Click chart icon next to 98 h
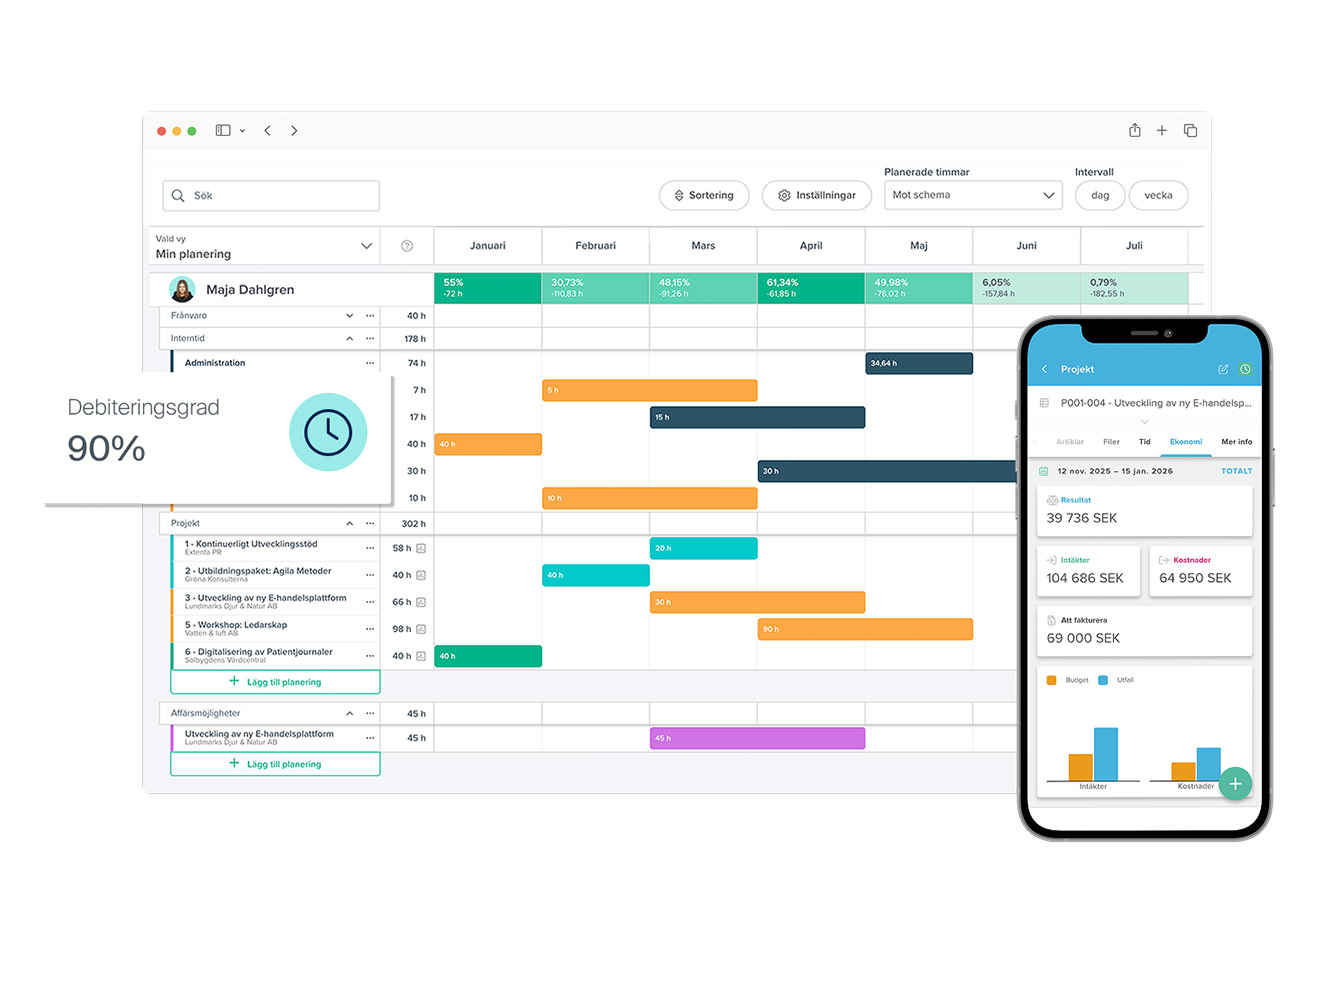 [x=421, y=629]
